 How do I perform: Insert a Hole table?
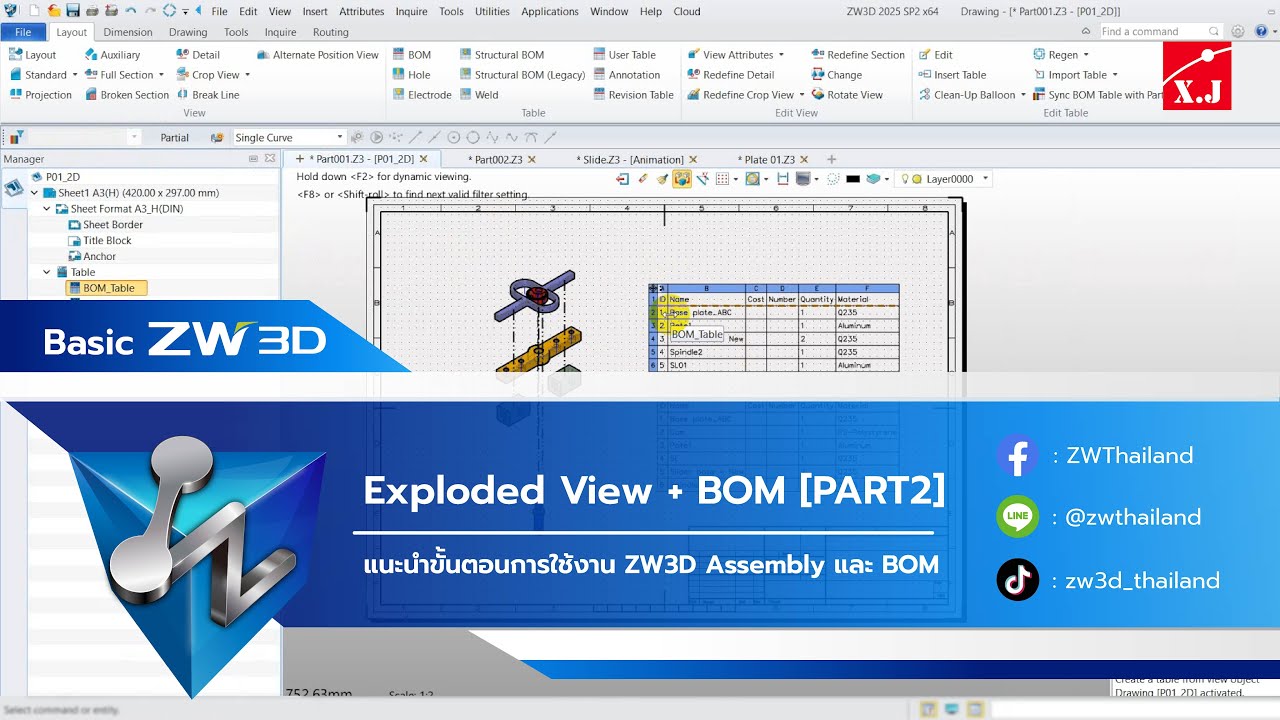click(411, 75)
